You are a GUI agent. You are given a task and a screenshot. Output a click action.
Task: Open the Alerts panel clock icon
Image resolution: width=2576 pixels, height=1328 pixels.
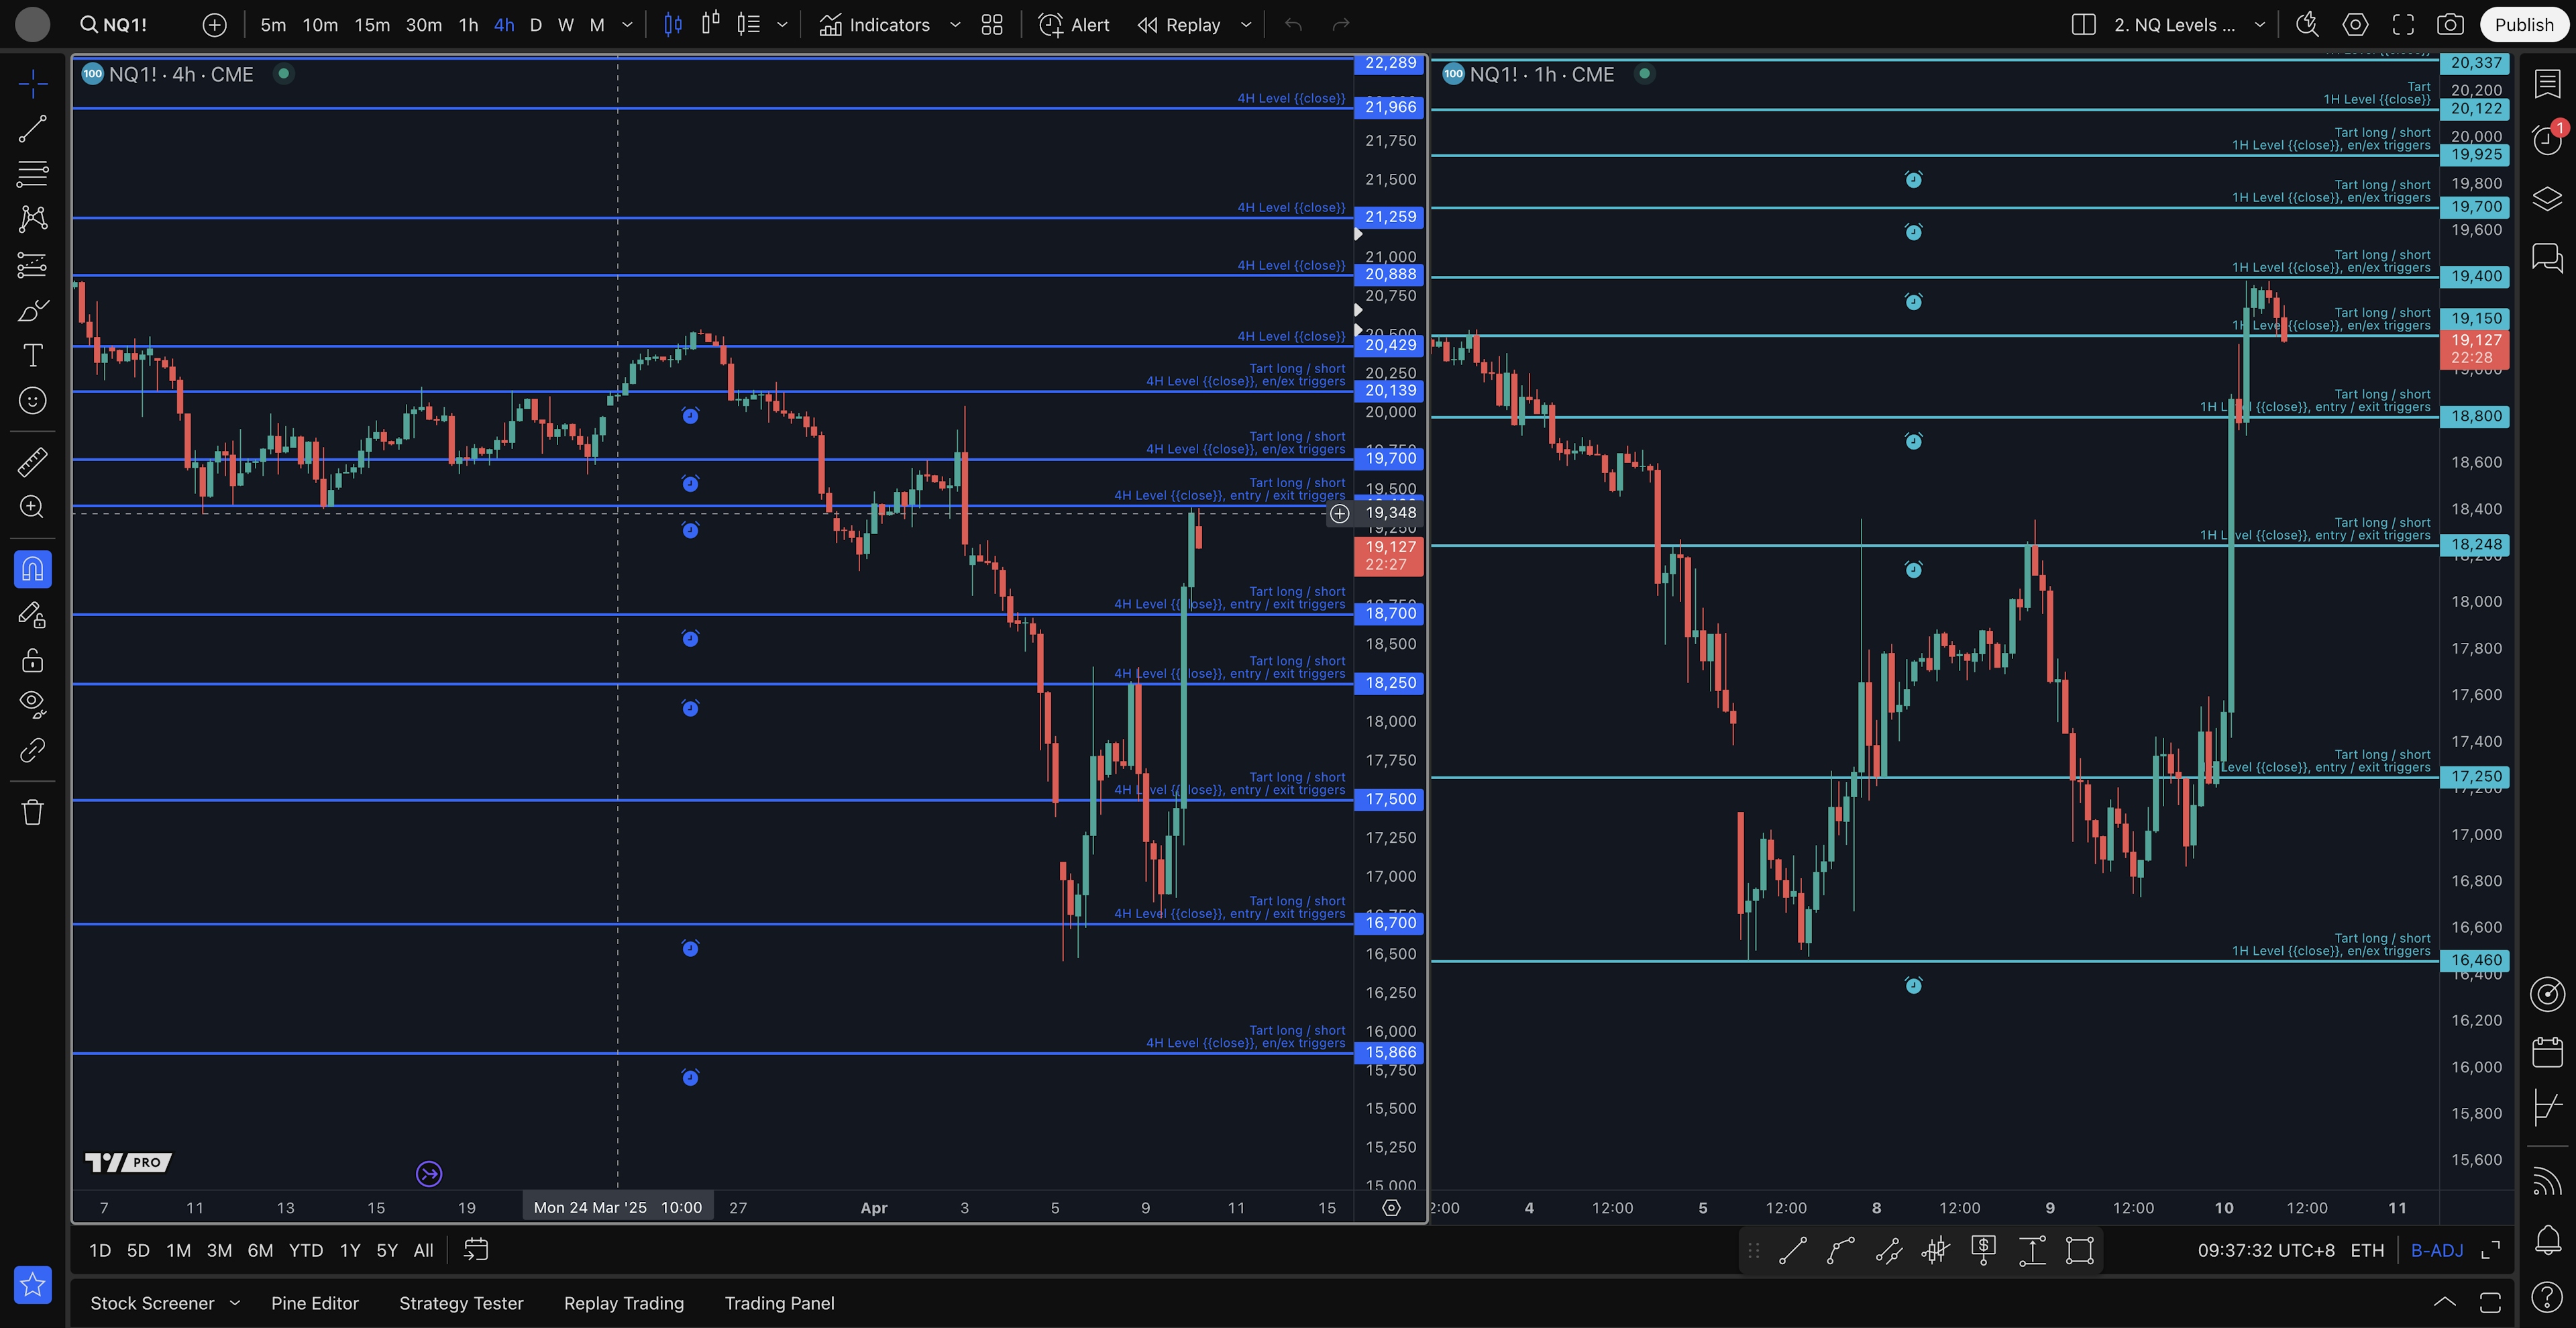click(x=2547, y=140)
